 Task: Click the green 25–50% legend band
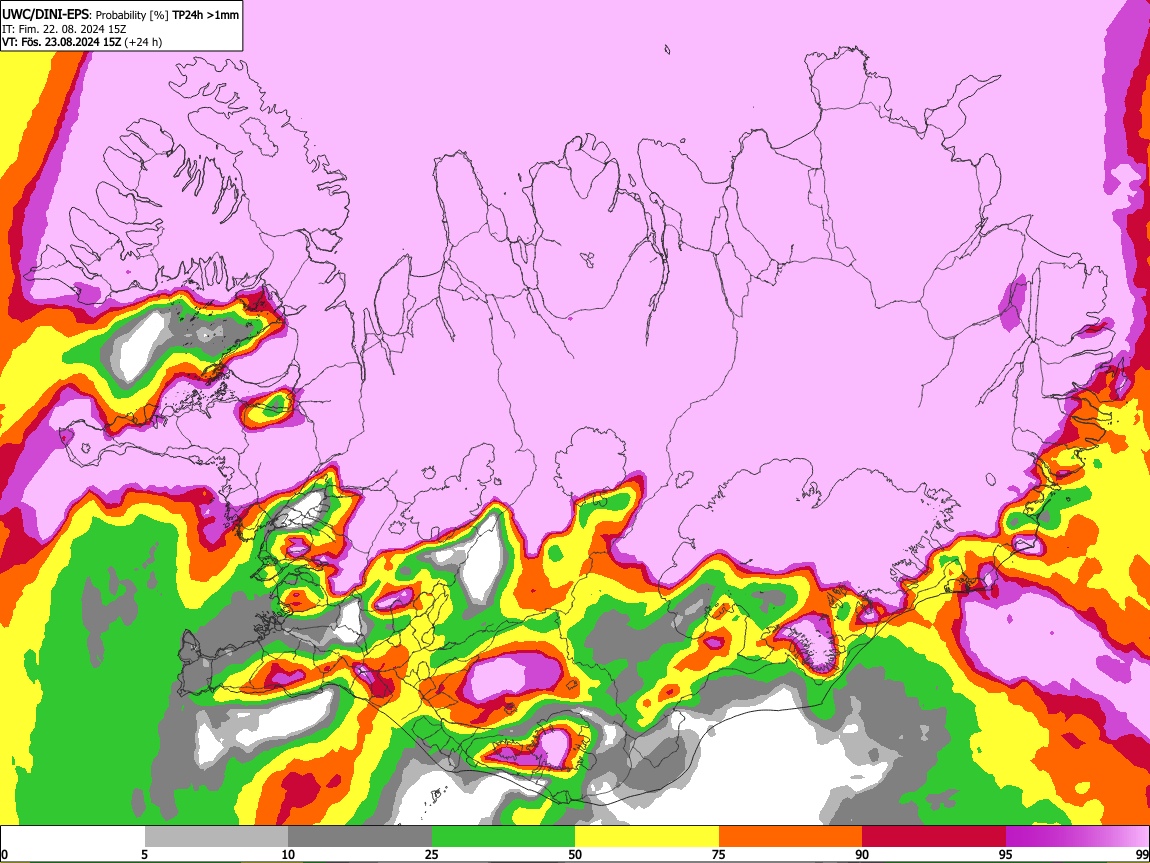(503, 837)
